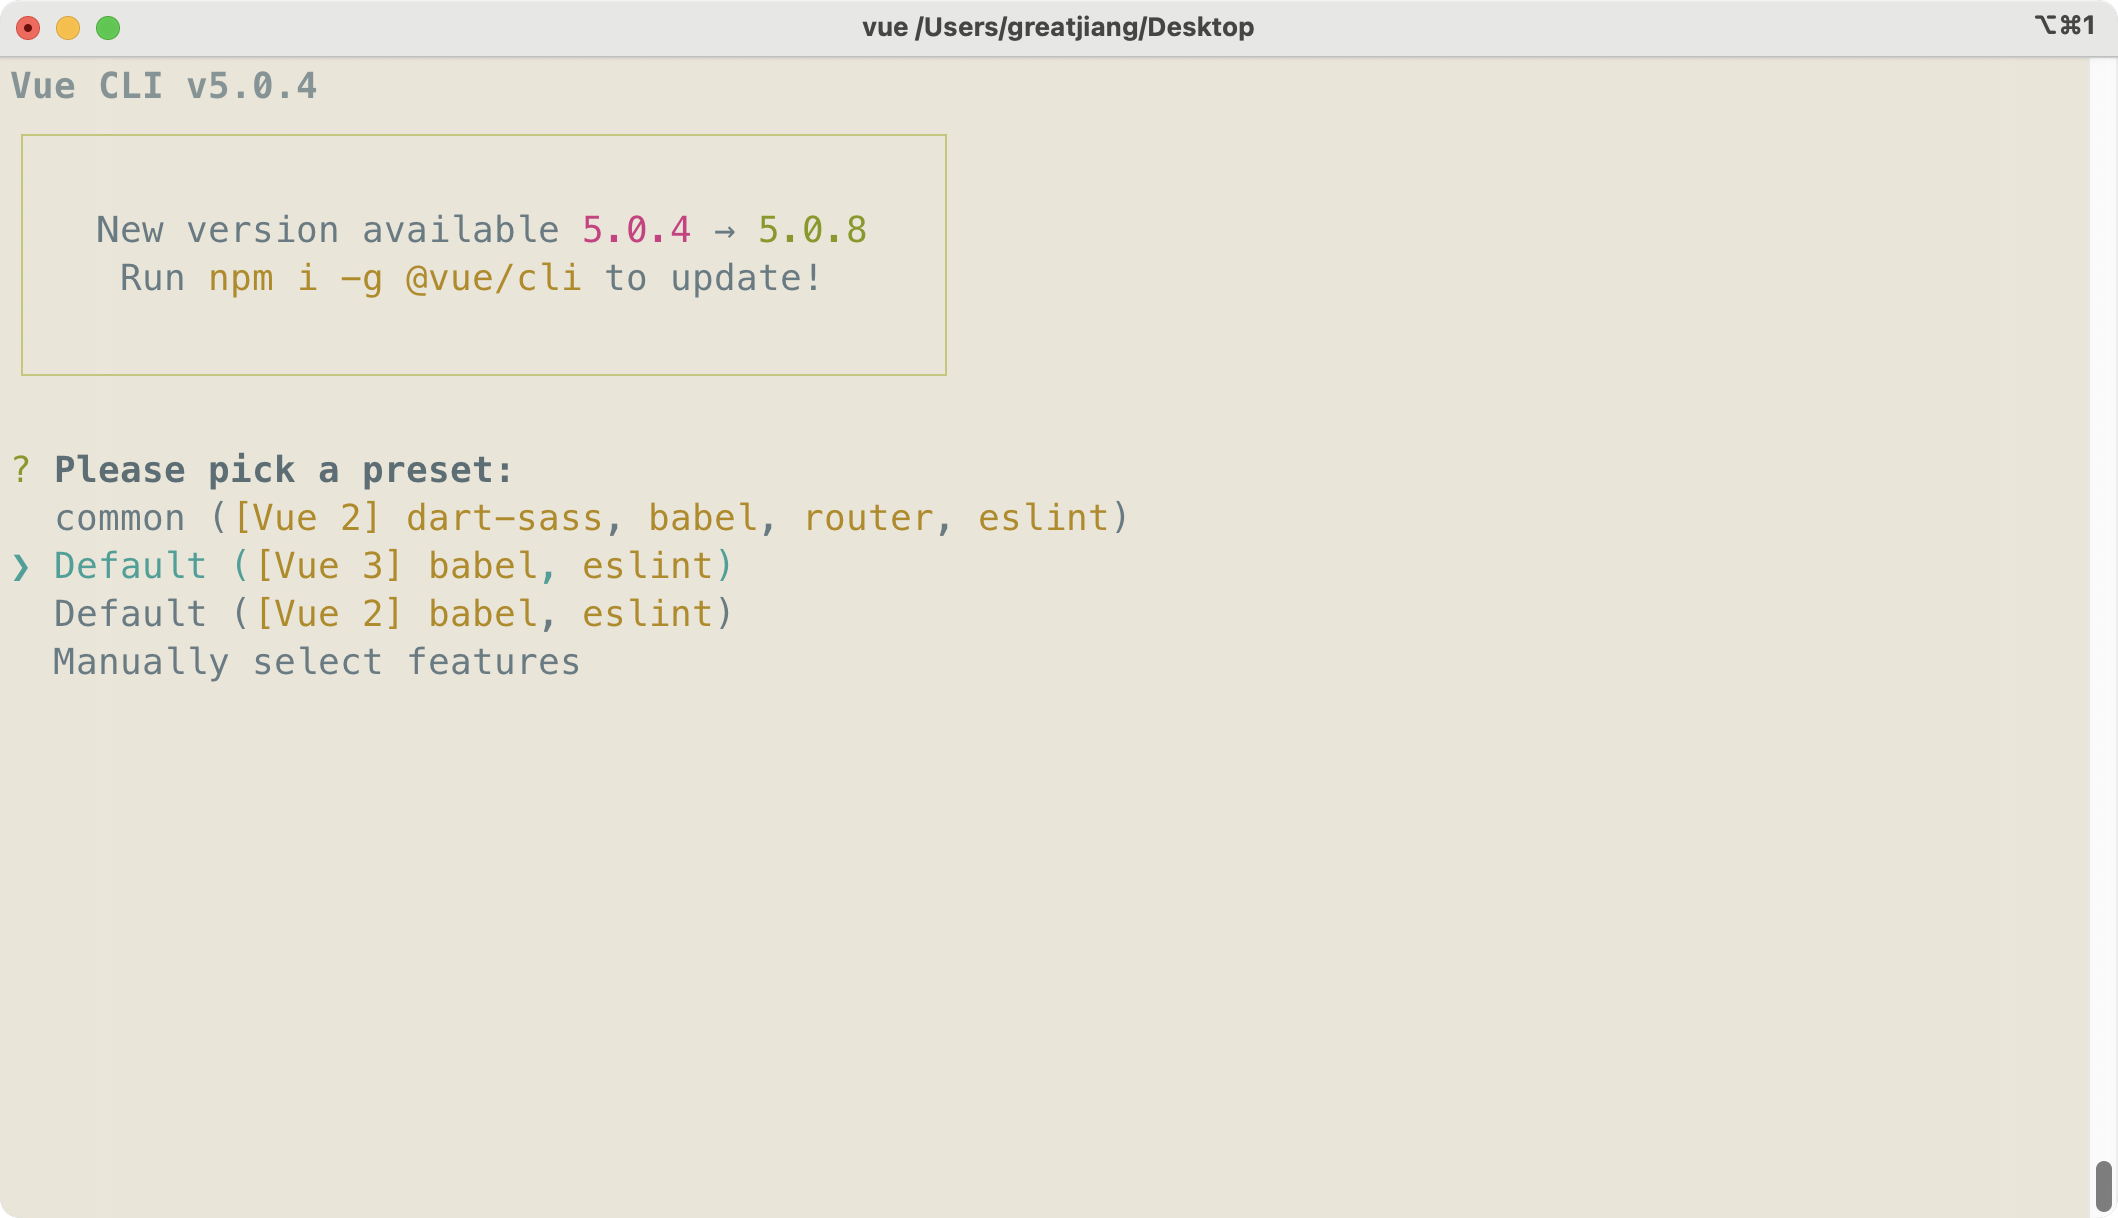Choose Default Vue 3 babel, eslint preset
The height and width of the screenshot is (1218, 2118).
[x=393, y=566]
